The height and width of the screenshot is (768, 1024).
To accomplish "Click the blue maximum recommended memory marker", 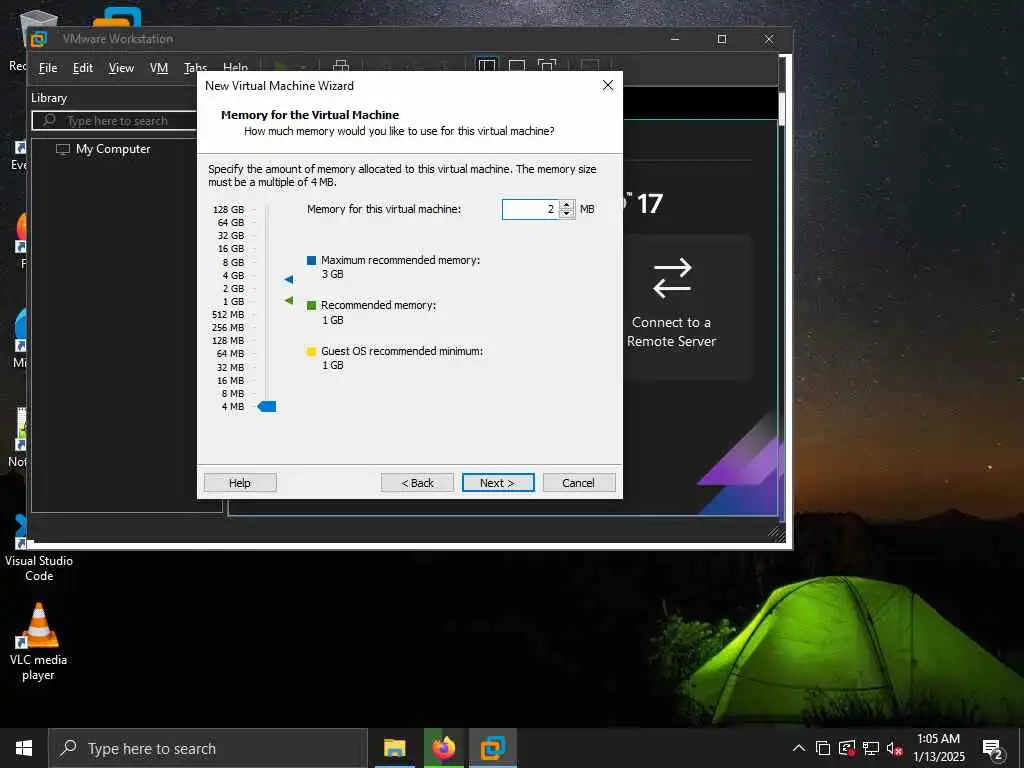I will (289, 280).
